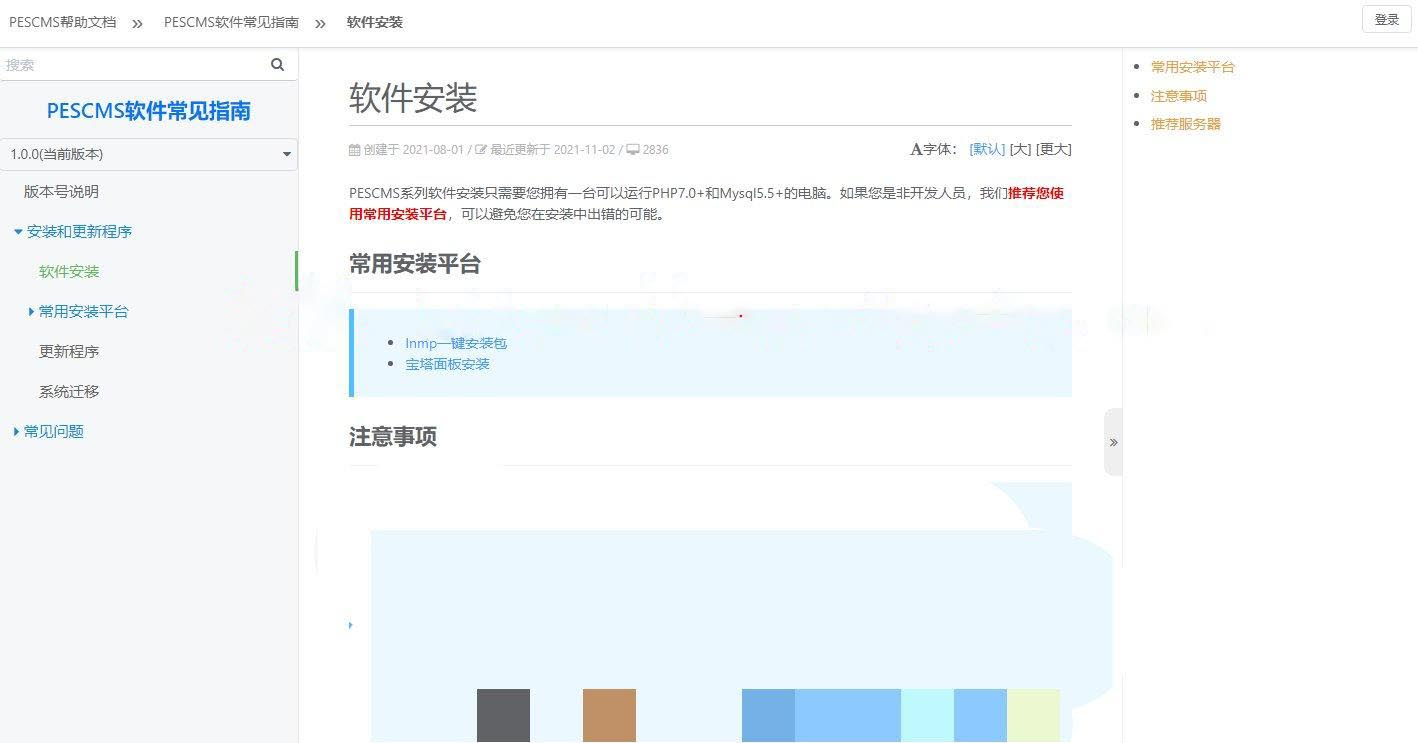Open the lnmp一键安装包 link
The width and height of the screenshot is (1418, 743).
tap(456, 342)
